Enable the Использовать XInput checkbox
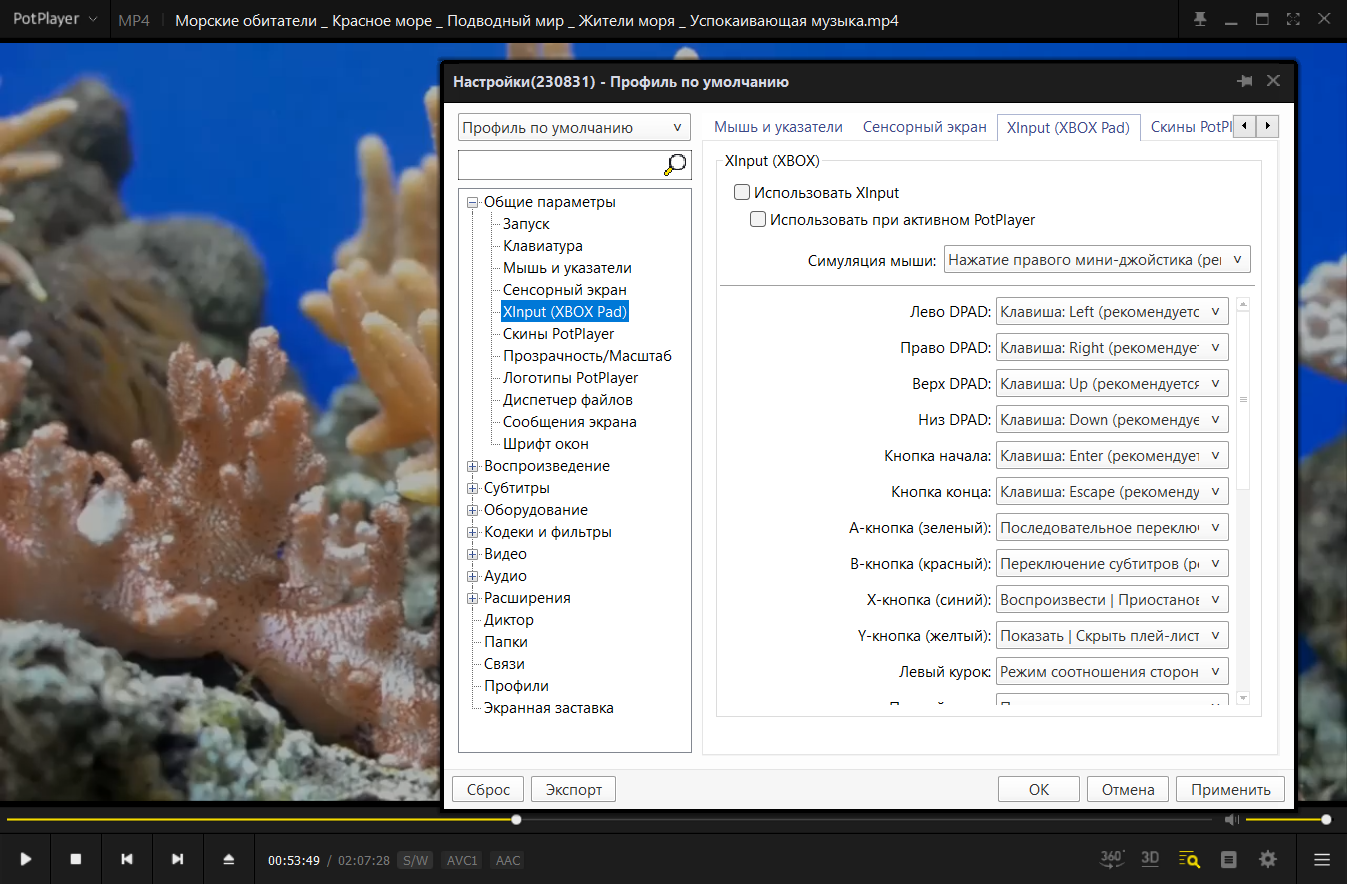 742,192
